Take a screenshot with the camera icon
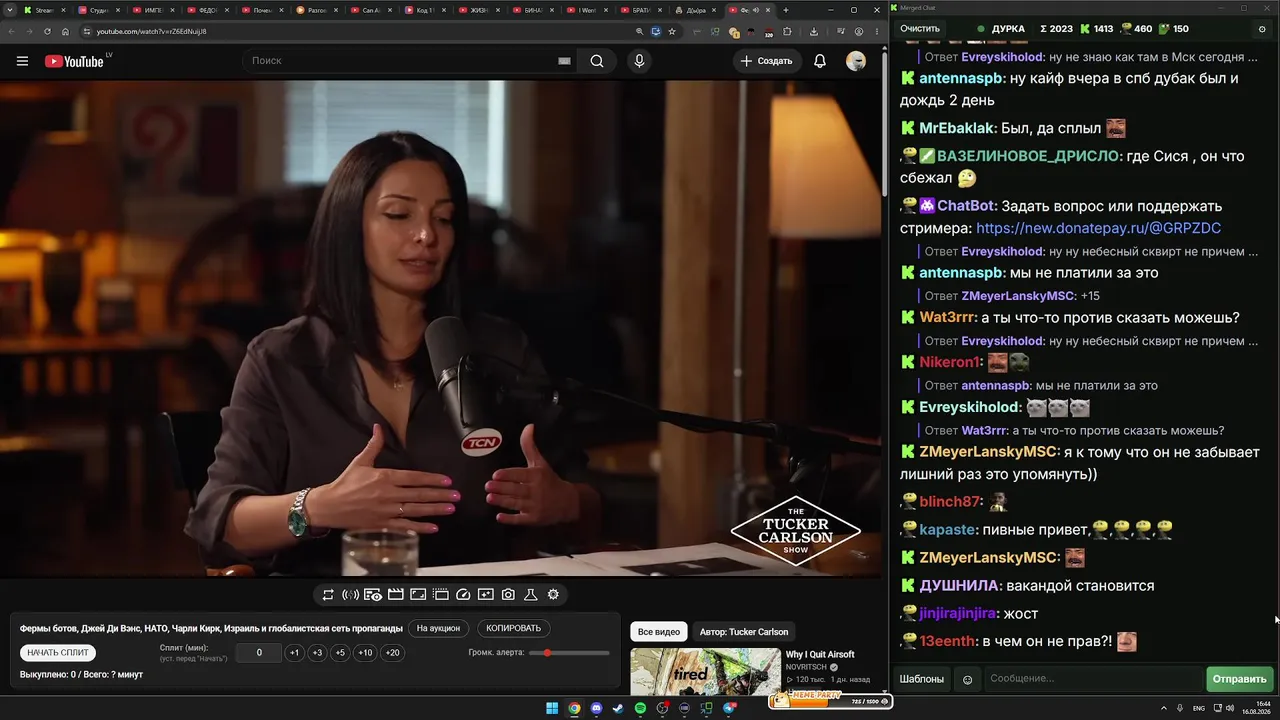Image resolution: width=1280 pixels, height=720 pixels. pyautogui.click(x=508, y=595)
